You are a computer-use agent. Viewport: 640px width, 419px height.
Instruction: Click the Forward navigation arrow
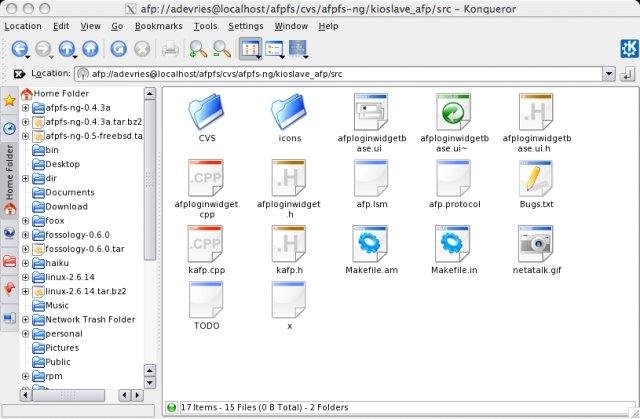click(x=43, y=49)
